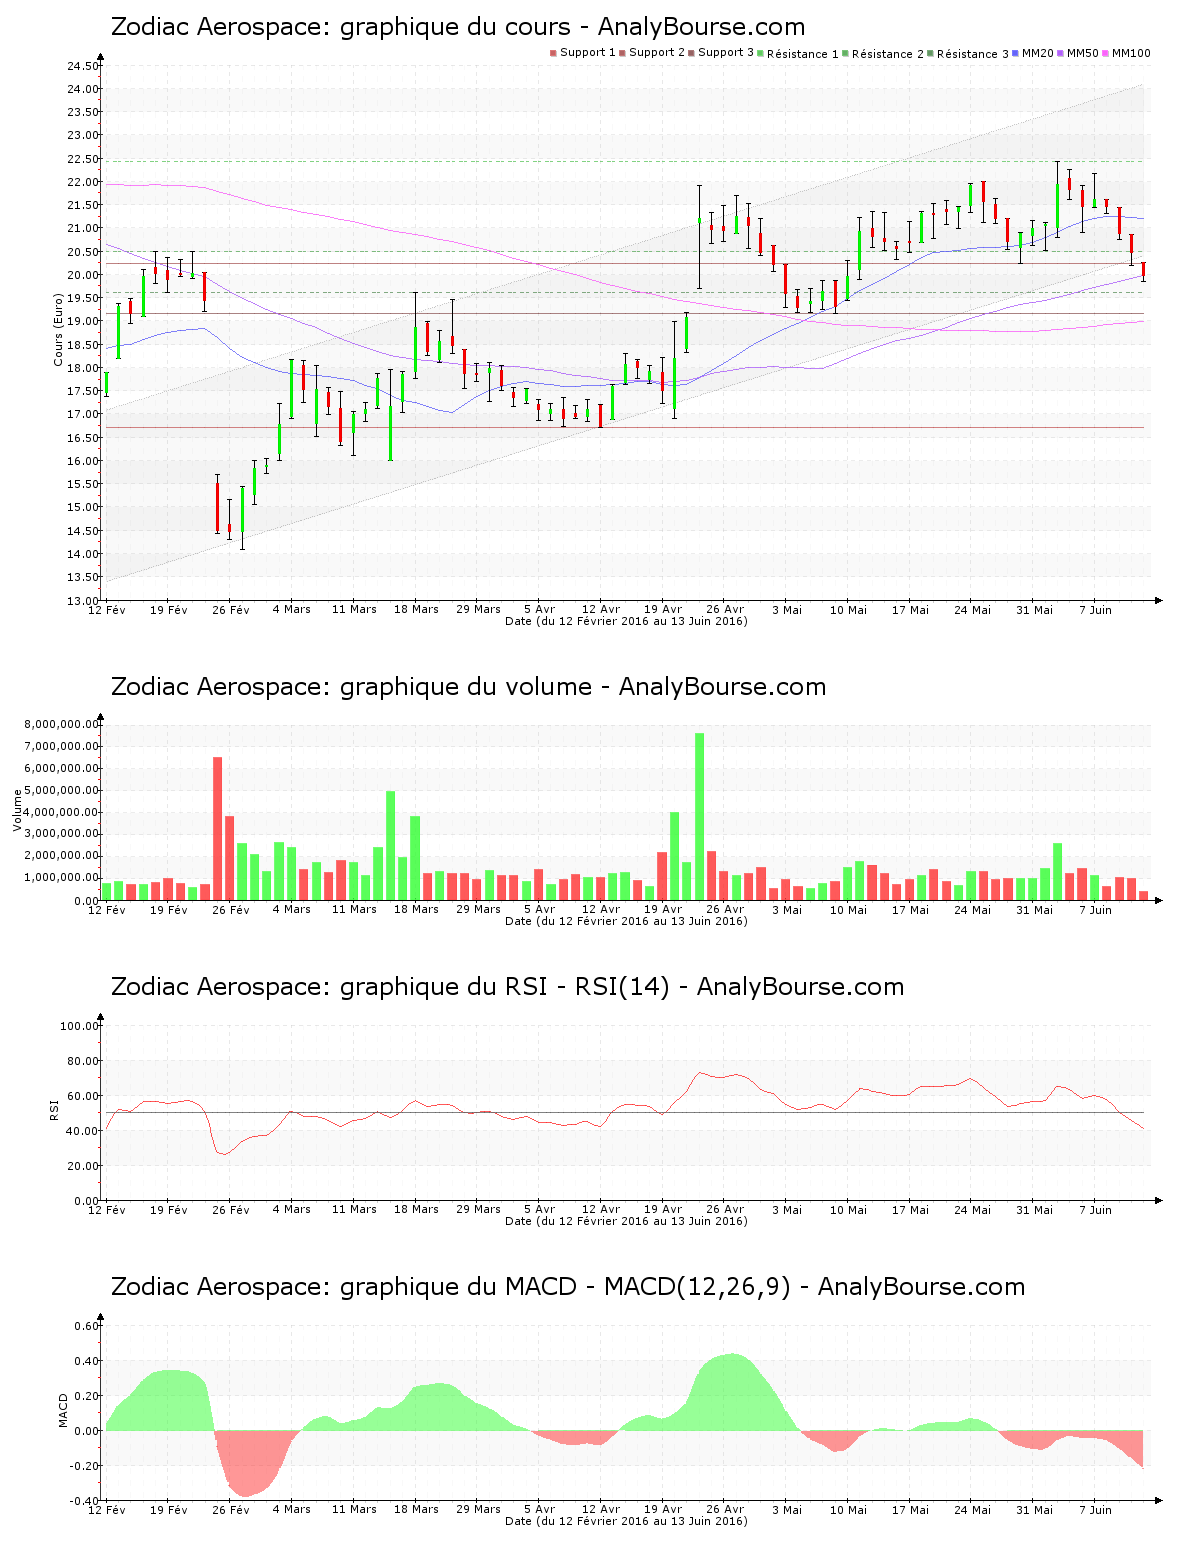1200x1550 pixels.
Task: Click the 'graphique du volume' chart title
Action: coord(468,687)
